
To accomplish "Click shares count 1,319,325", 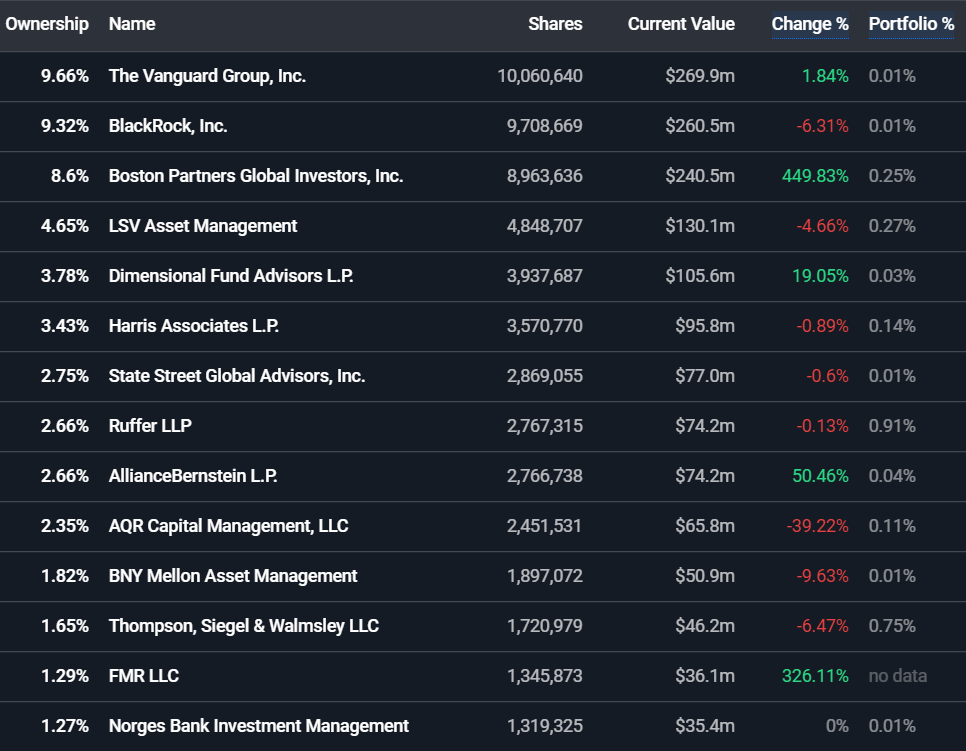I will pyautogui.click(x=545, y=726).
